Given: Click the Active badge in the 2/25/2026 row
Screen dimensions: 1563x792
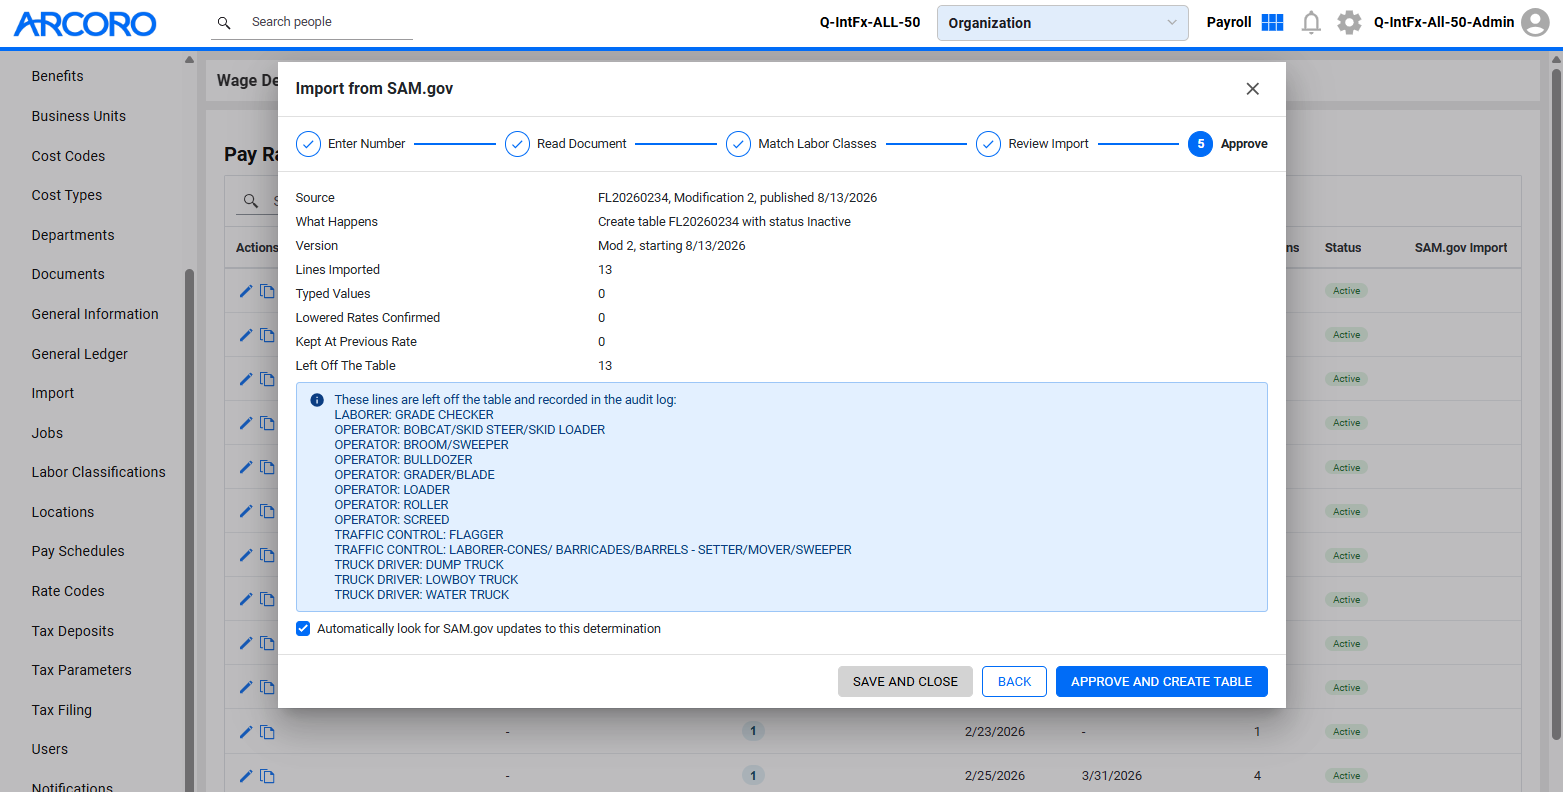Looking at the screenshot, I should [1346, 776].
